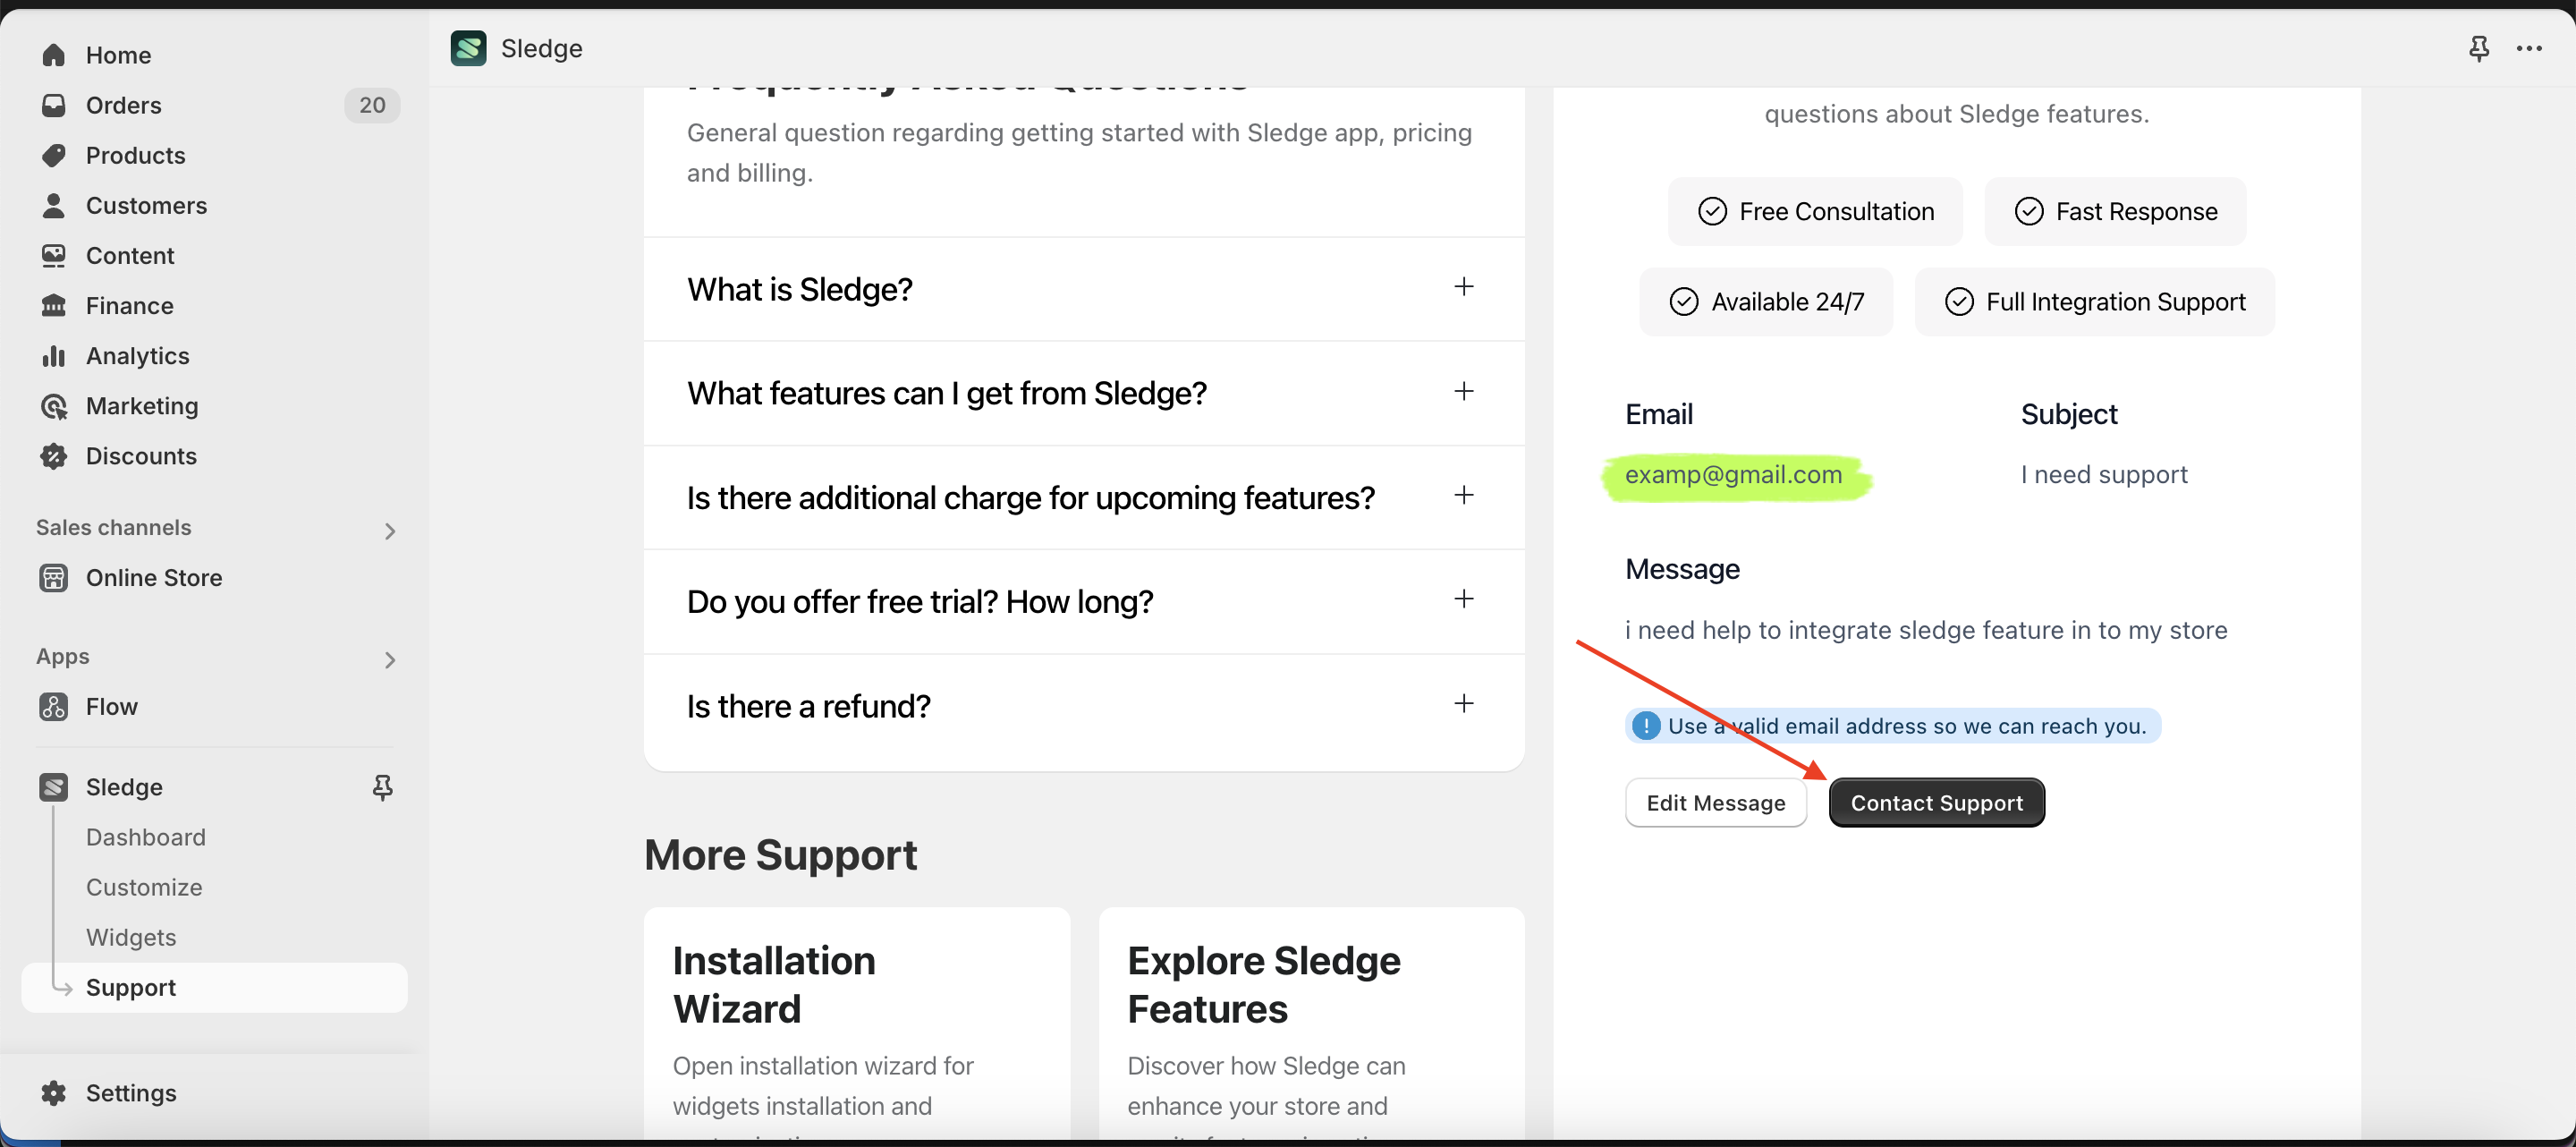The width and height of the screenshot is (2576, 1147).
Task: Open the Orders menu item
Action: click(x=123, y=105)
